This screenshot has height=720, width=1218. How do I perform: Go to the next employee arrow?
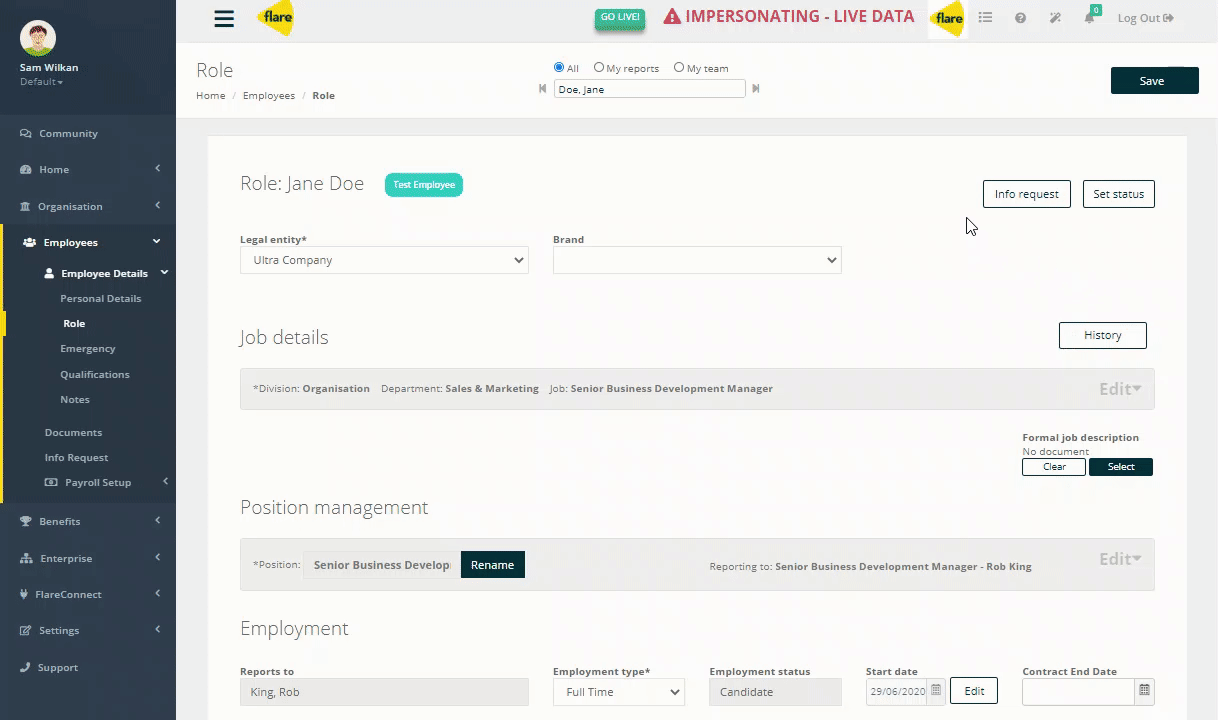(756, 89)
